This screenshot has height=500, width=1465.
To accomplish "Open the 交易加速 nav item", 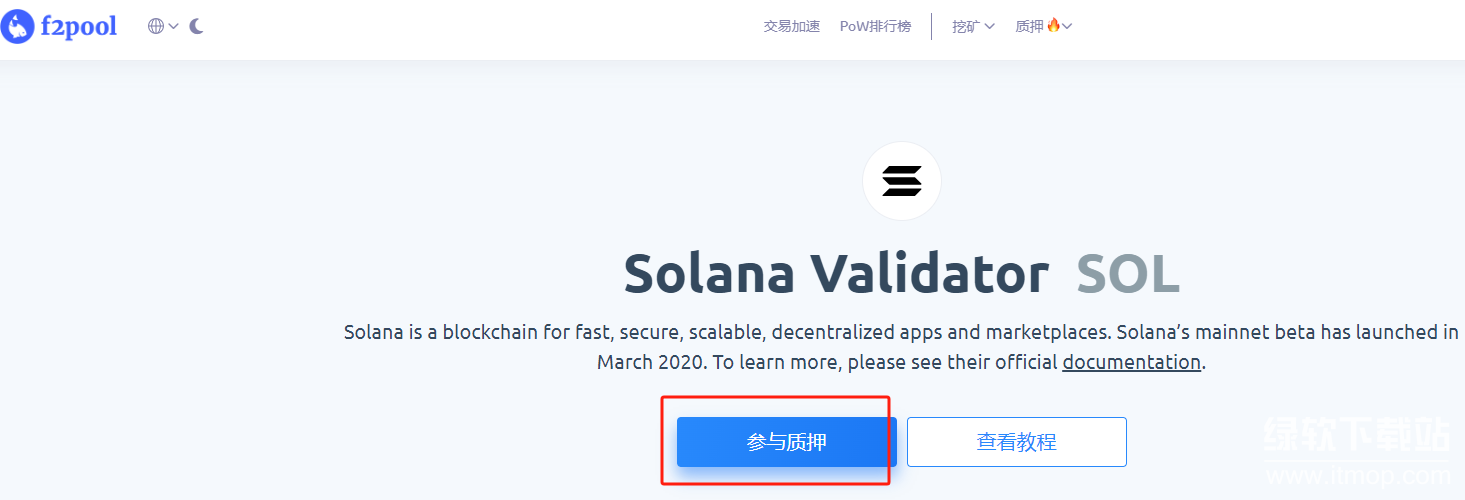I will 792,26.
